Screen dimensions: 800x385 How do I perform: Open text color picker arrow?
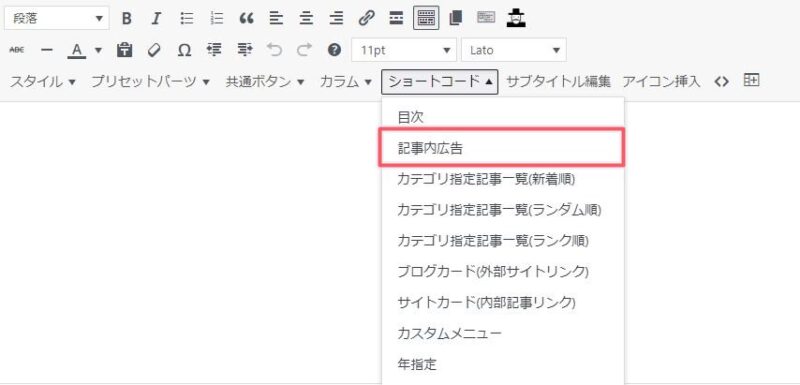[x=98, y=50]
